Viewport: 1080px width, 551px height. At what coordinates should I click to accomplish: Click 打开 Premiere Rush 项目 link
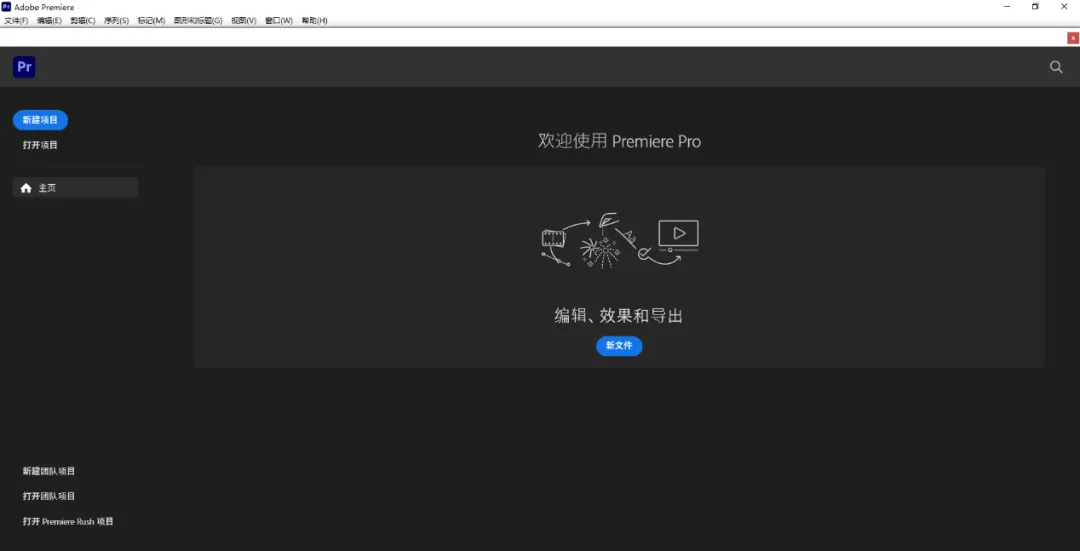[x=68, y=522]
